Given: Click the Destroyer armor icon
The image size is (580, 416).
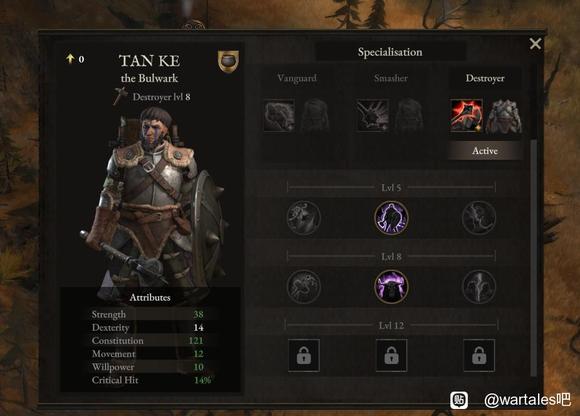Looking at the screenshot, I should 504,116.
